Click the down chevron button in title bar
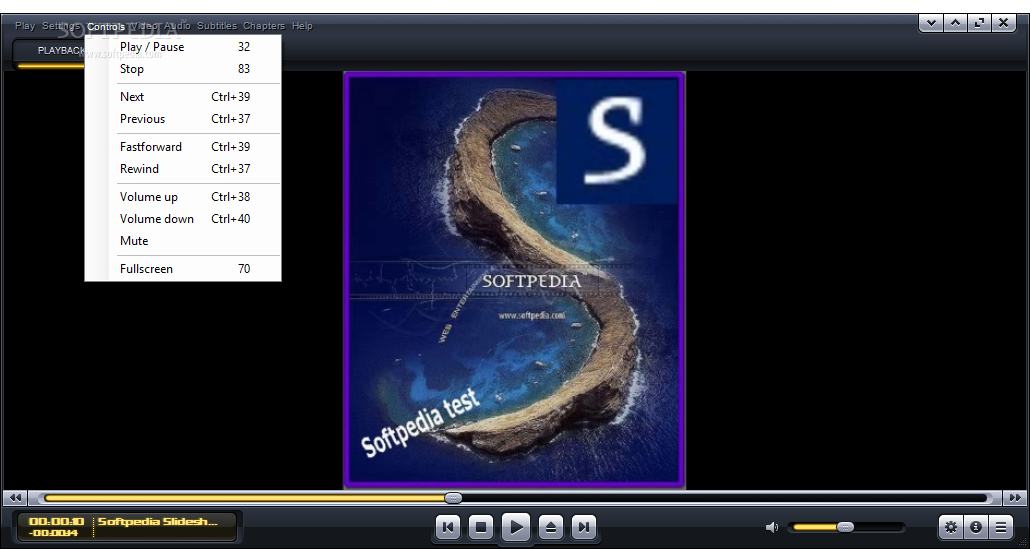 [x=931, y=24]
